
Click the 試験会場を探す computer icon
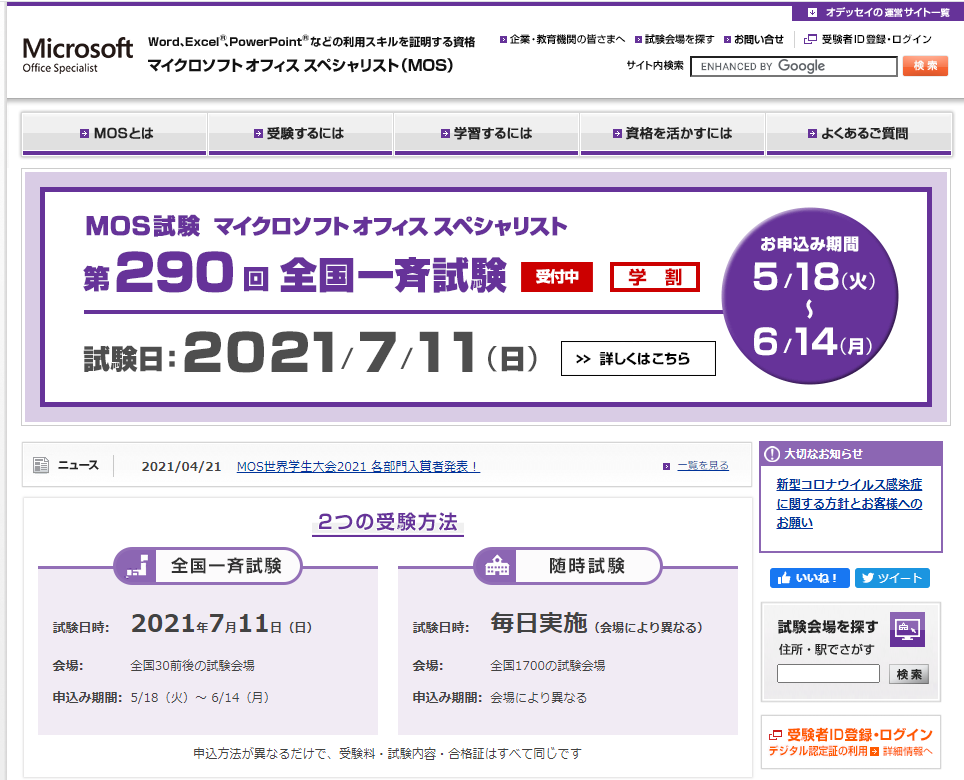point(907,629)
